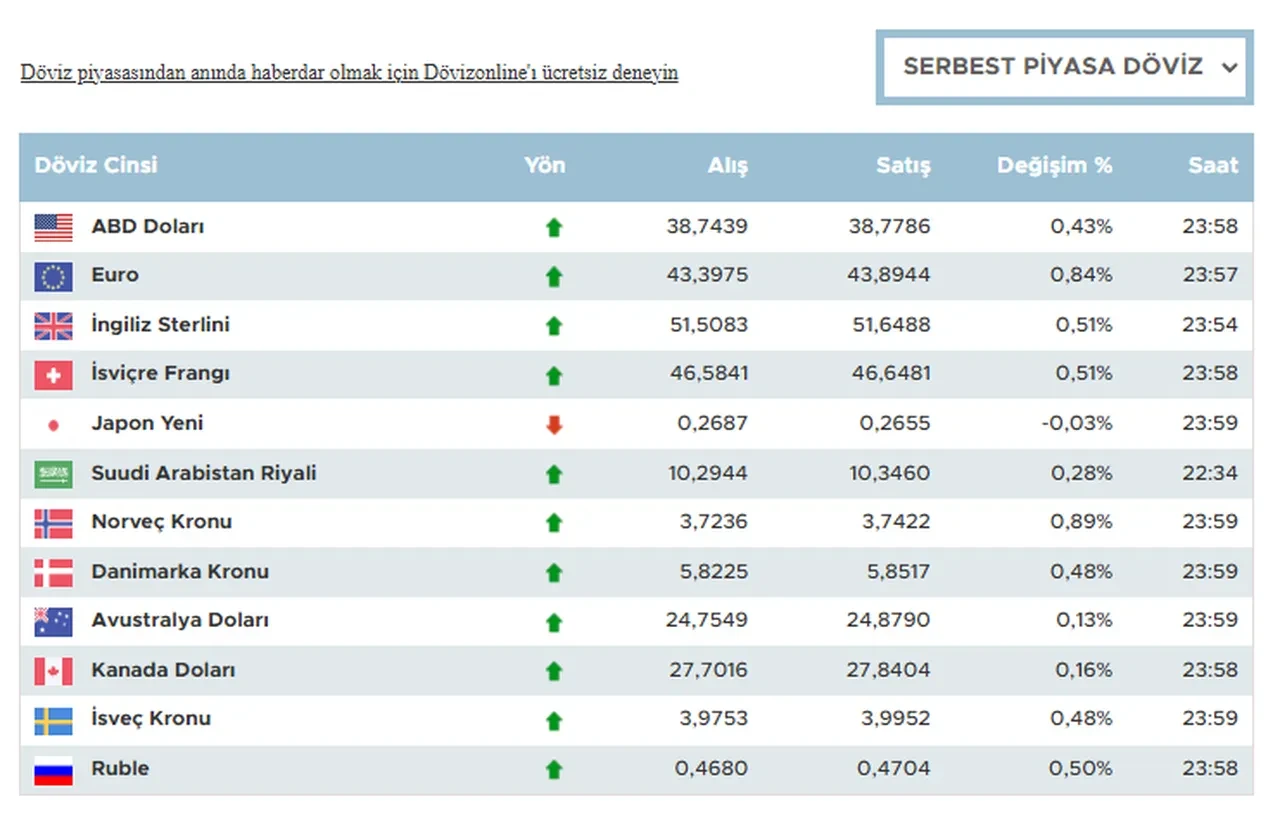Click the Danimarka Kronu currency name
Image resolution: width=1280 pixels, height=832 pixels.
click(x=180, y=572)
